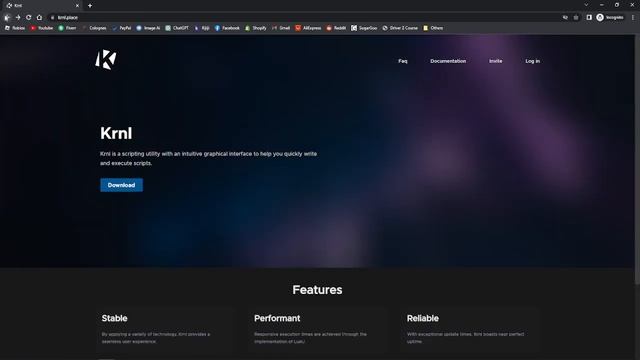
Task: Open the AliExpress bookmark
Action: pos(308,28)
